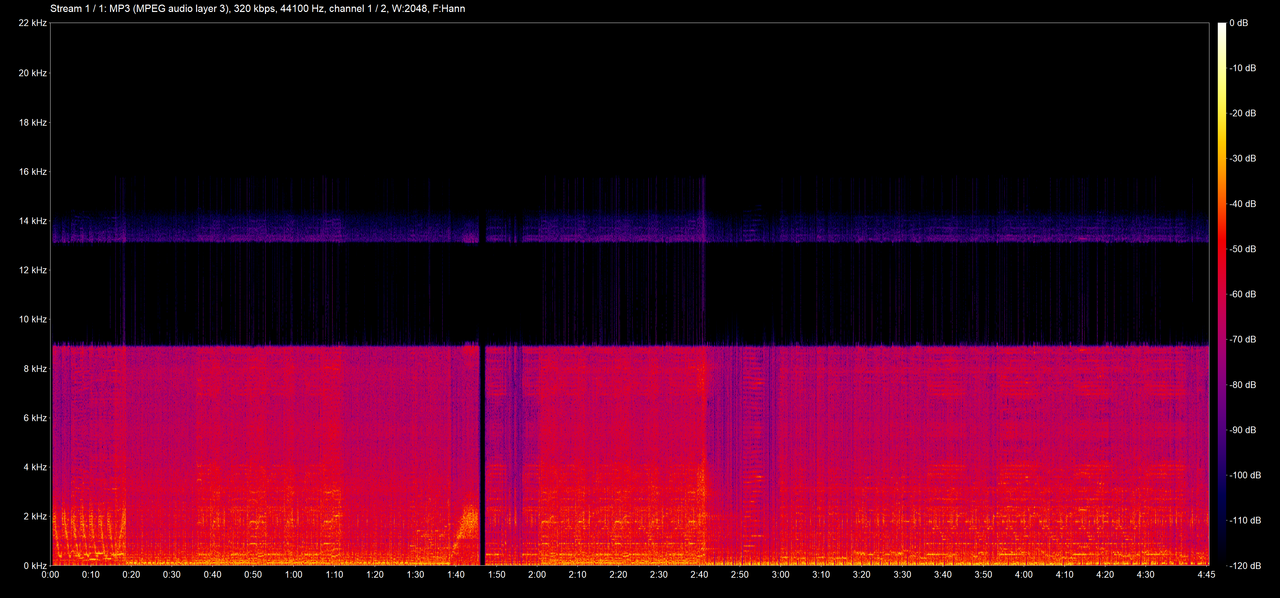The width and height of the screenshot is (1280, 598).
Task: Click the 2:40 time label
Action: [x=700, y=576]
